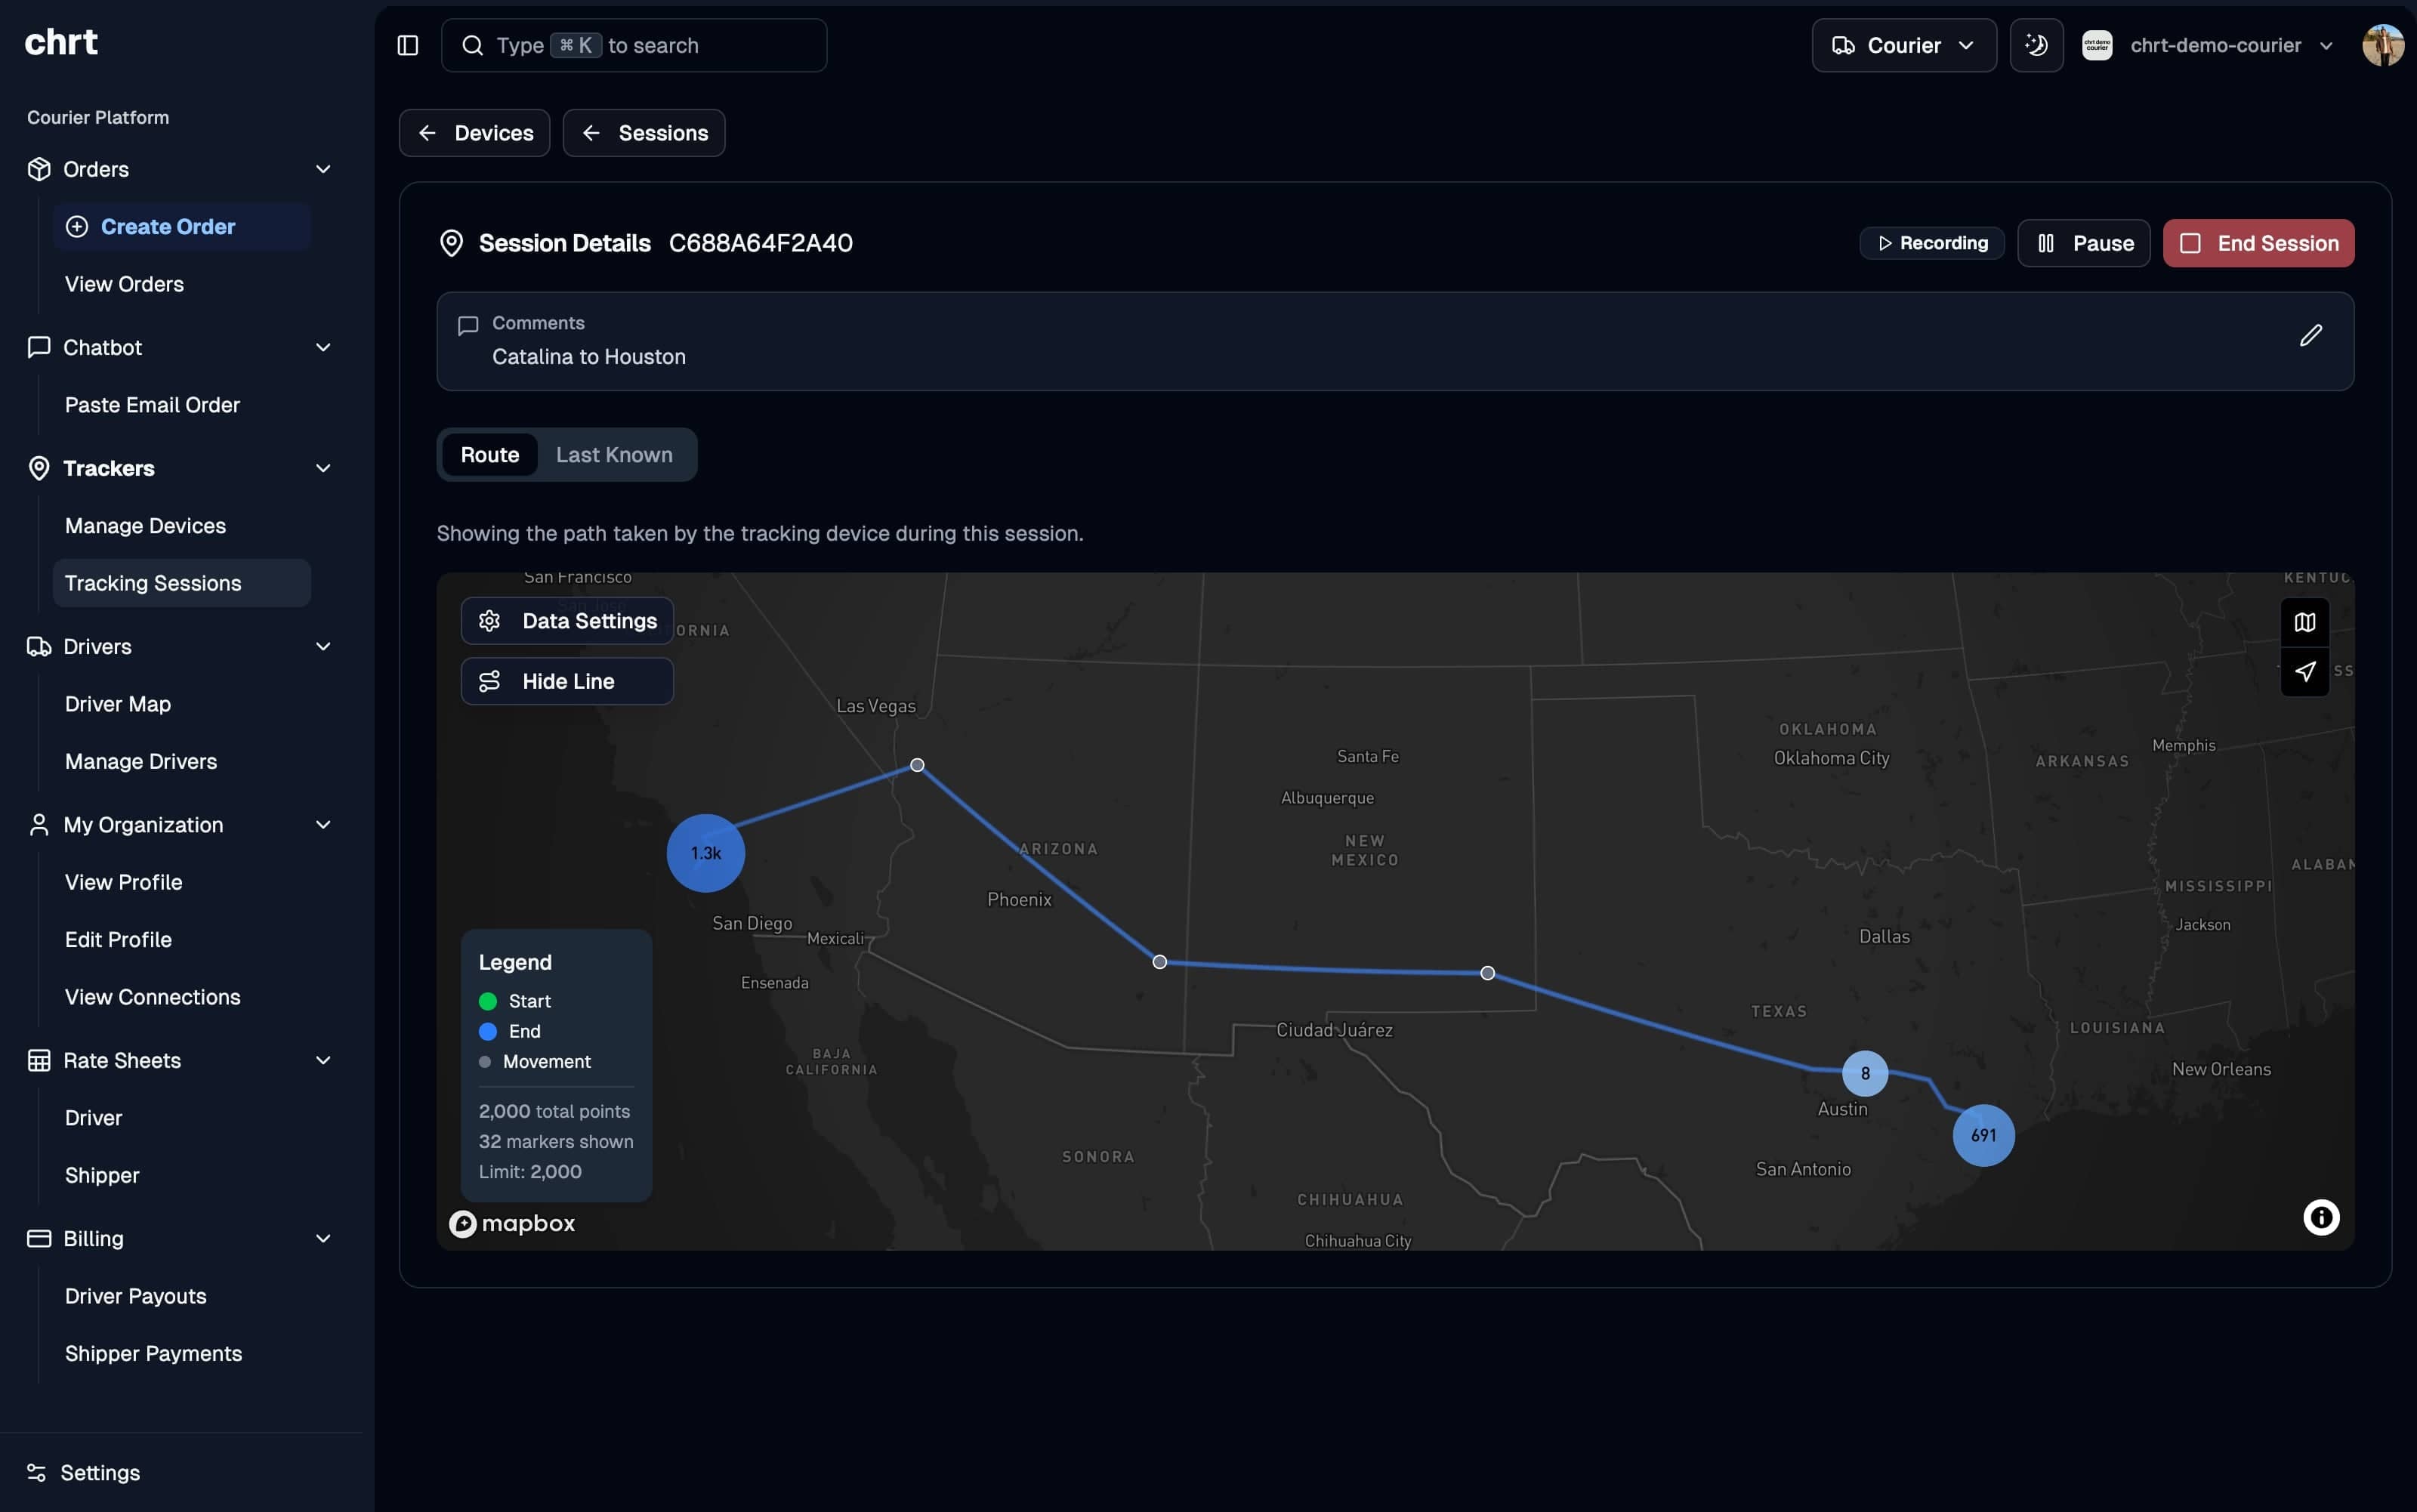Switch to the Last Known tab
This screenshot has height=1512, width=2417.
click(x=614, y=454)
